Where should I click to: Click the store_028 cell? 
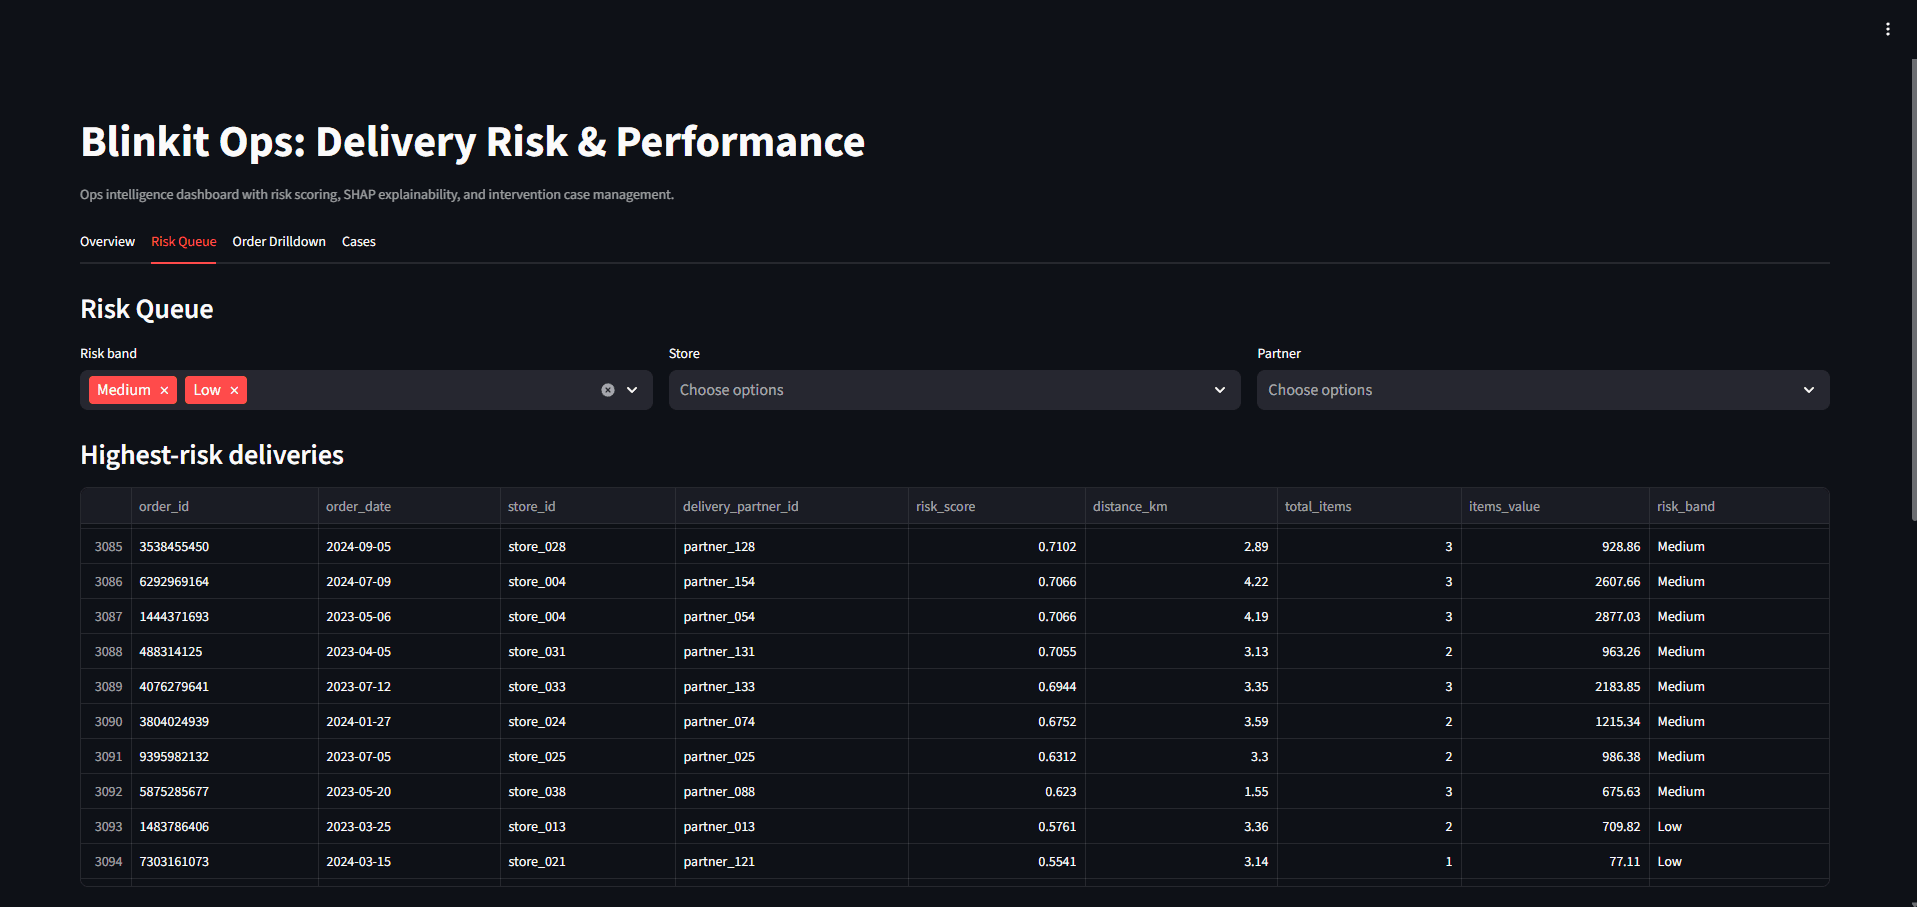588,547
